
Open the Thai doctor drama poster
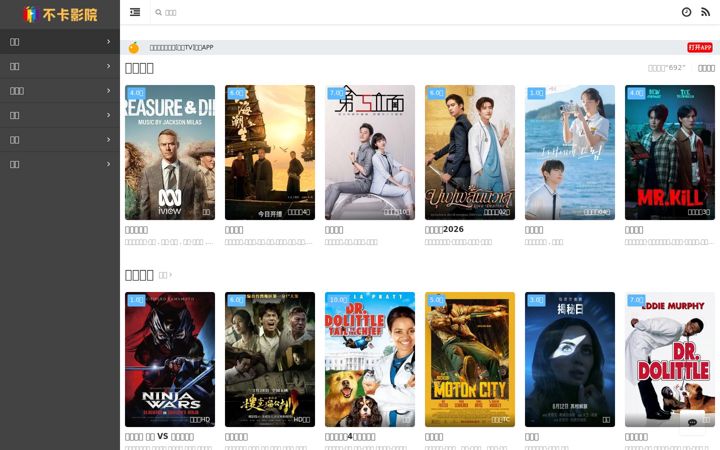pyautogui.click(x=470, y=152)
